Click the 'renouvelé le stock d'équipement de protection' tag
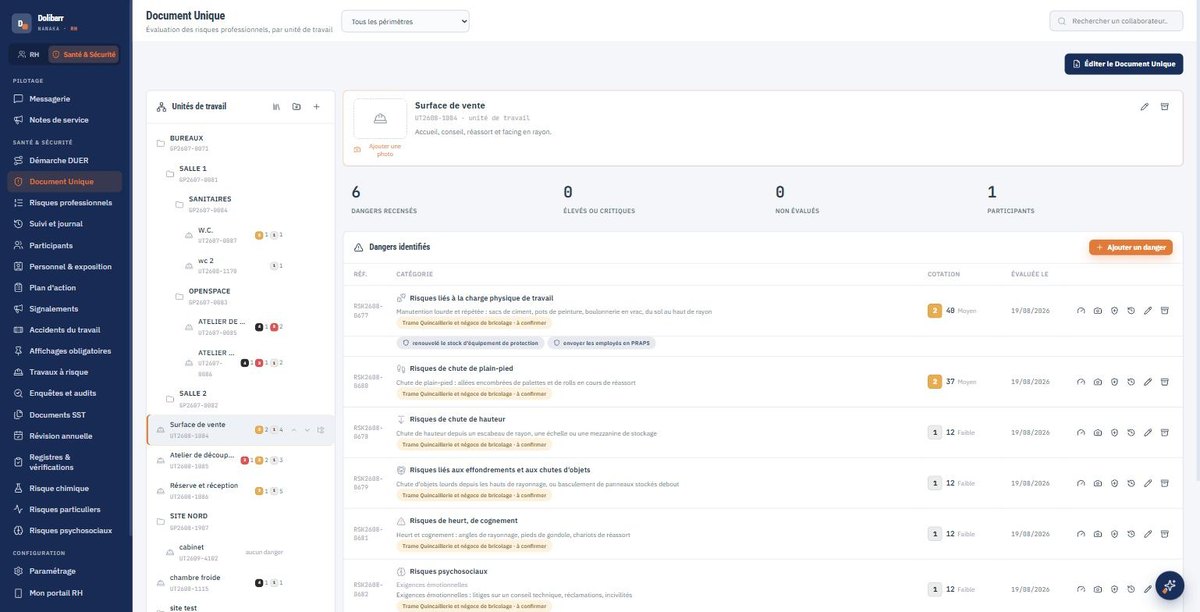The width and height of the screenshot is (1200, 612). pos(470,343)
